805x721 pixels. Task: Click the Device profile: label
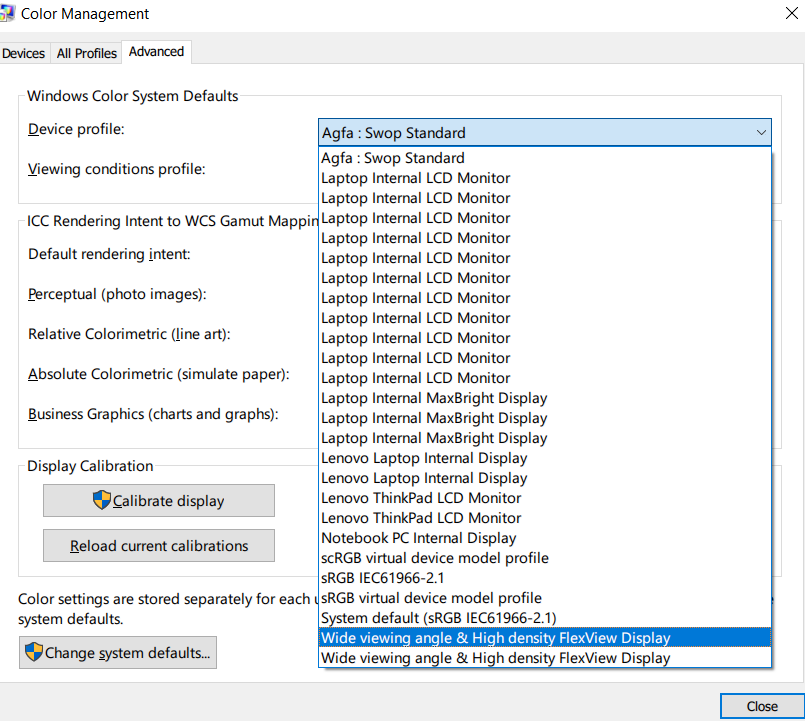(76, 129)
